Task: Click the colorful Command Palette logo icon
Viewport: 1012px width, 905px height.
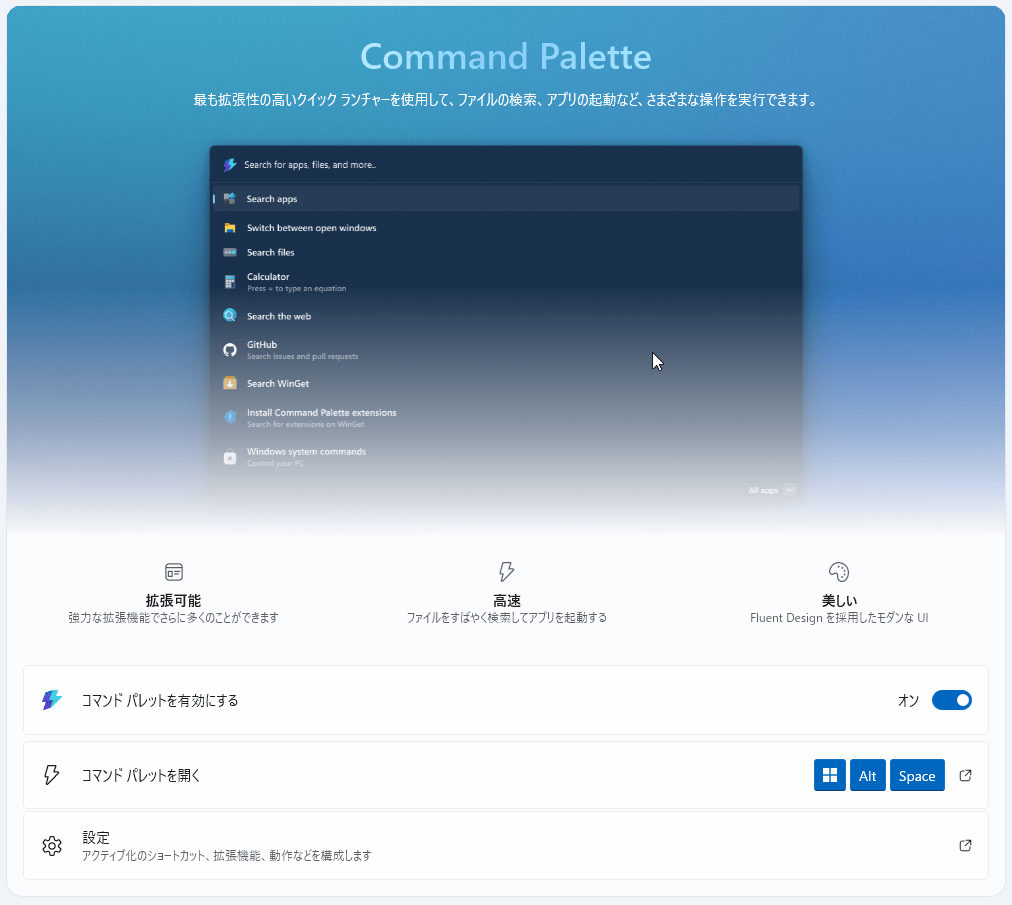Action: [52, 700]
